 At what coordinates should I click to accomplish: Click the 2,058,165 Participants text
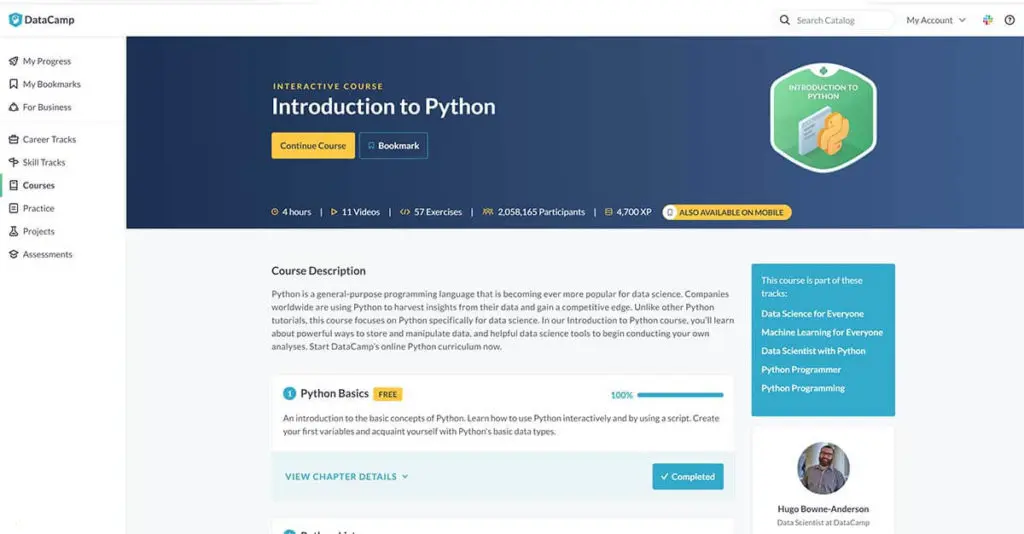point(541,212)
